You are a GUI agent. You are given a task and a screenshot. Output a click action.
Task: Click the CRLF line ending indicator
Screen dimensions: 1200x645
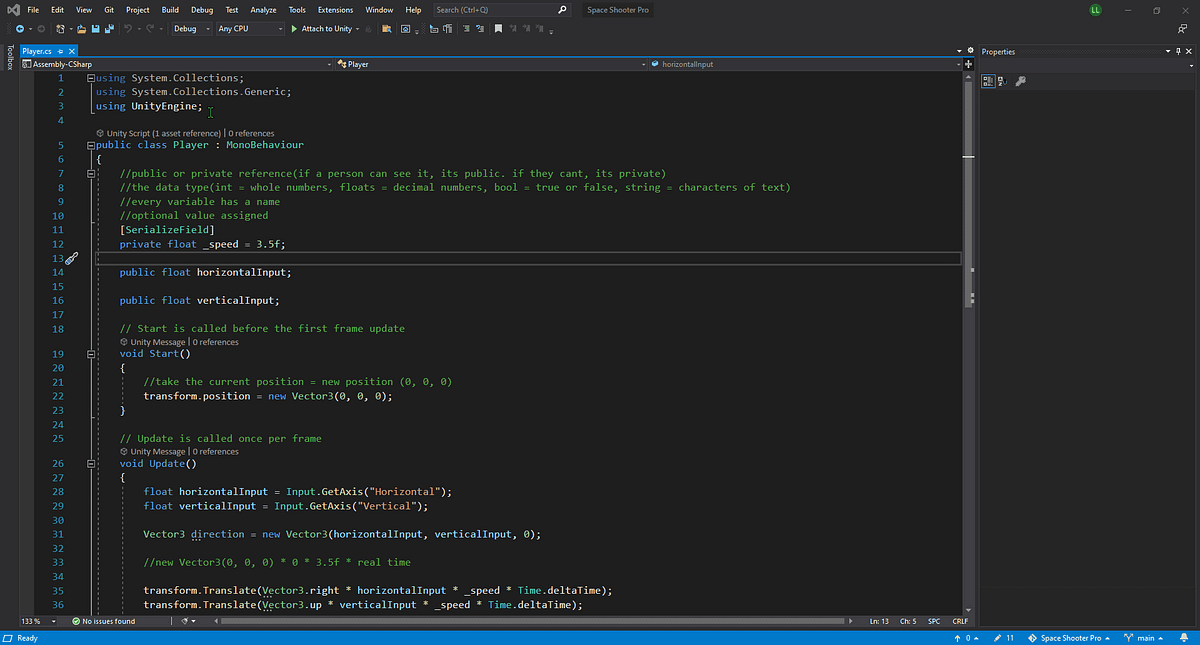960,622
